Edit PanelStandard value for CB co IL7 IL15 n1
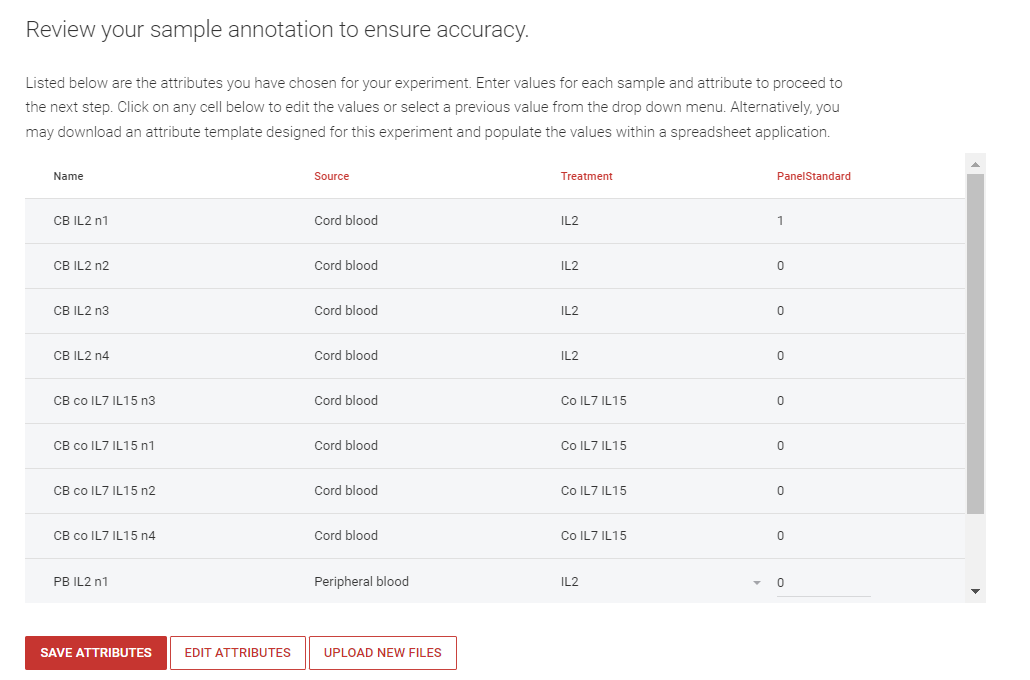The height and width of the screenshot is (680, 1030). pyautogui.click(x=780, y=445)
